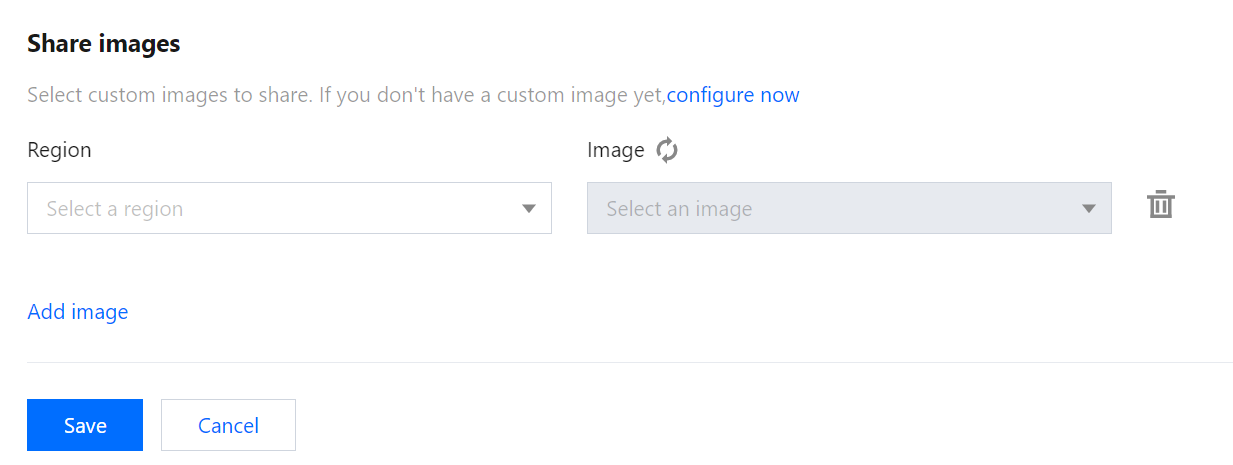Reload the image list using circular arrows
1233x465 pixels.
[x=667, y=150]
